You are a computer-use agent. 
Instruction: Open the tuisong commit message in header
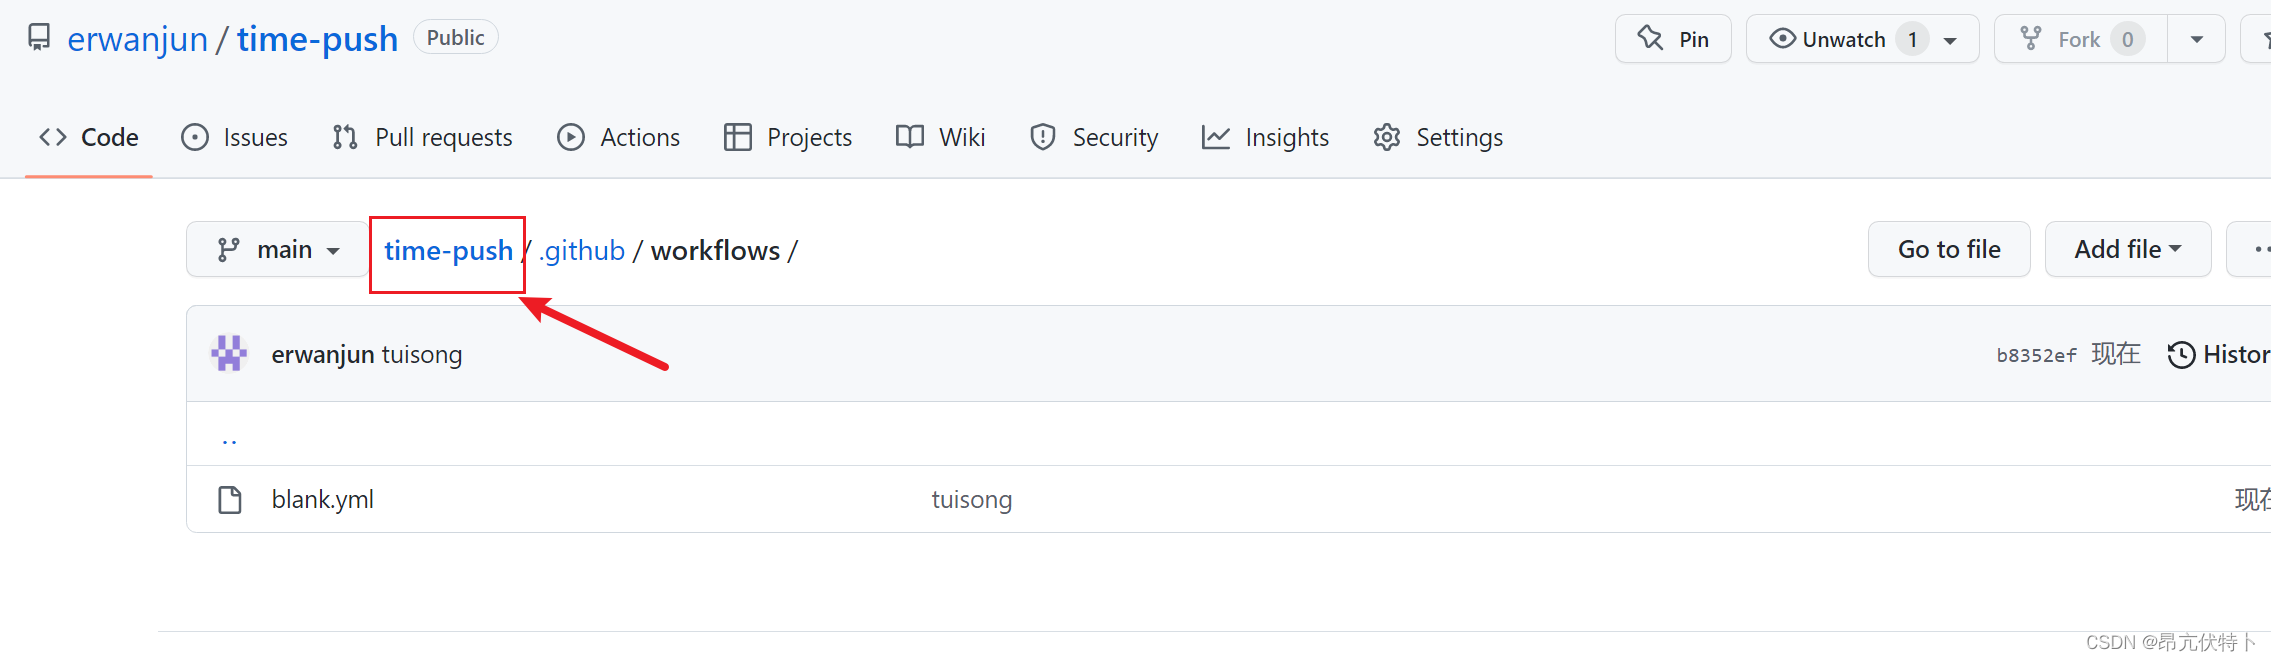click(x=422, y=354)
